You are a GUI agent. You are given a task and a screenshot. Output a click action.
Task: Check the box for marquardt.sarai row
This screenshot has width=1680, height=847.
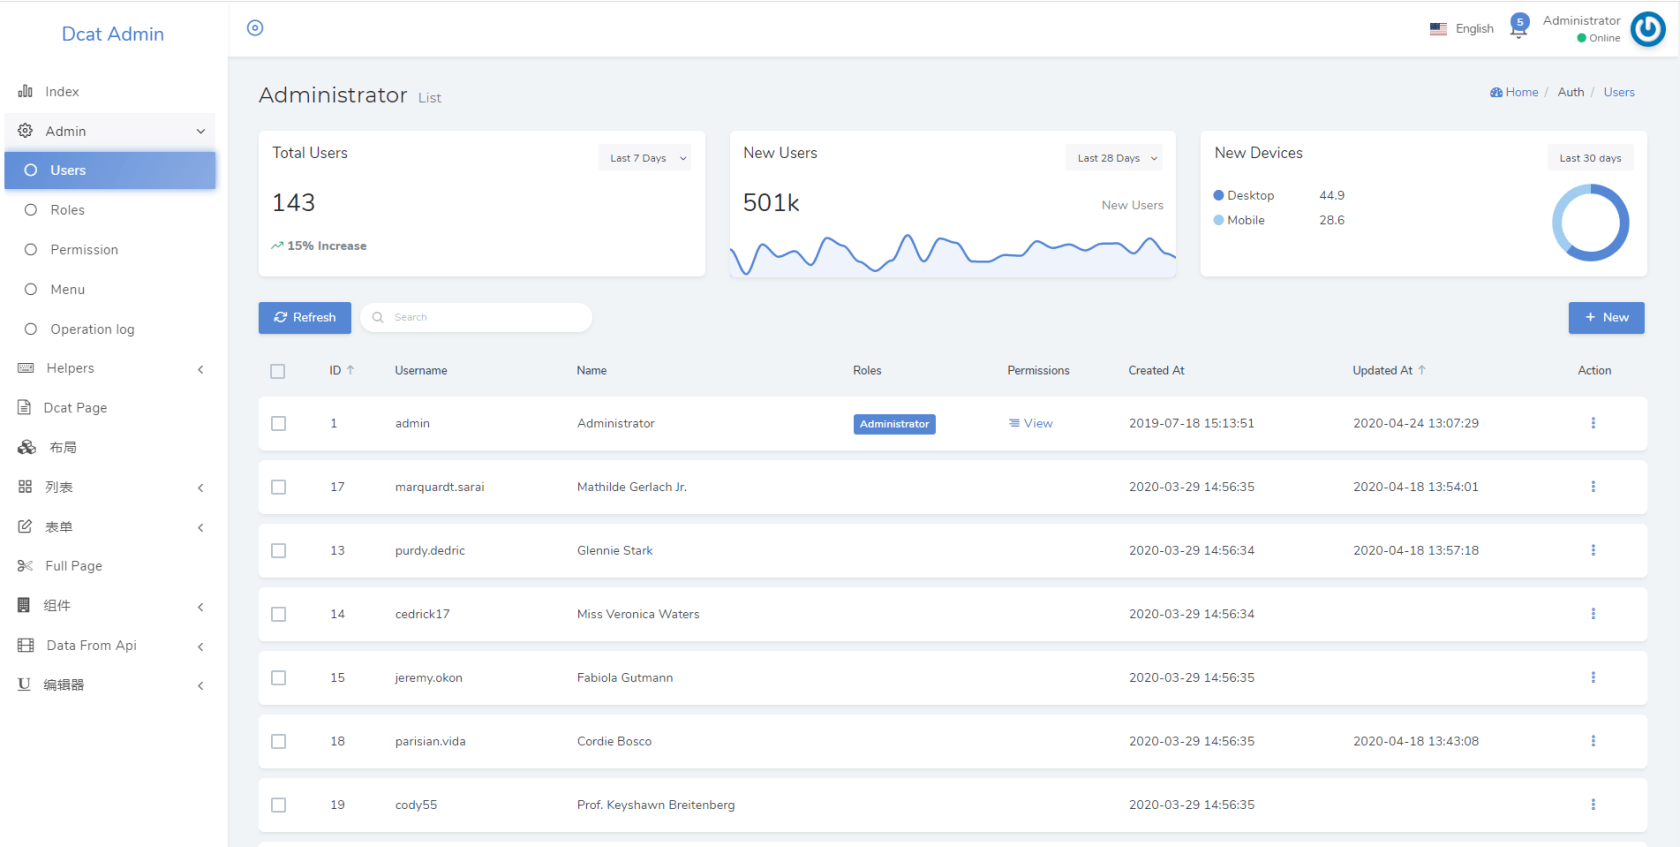279,487
